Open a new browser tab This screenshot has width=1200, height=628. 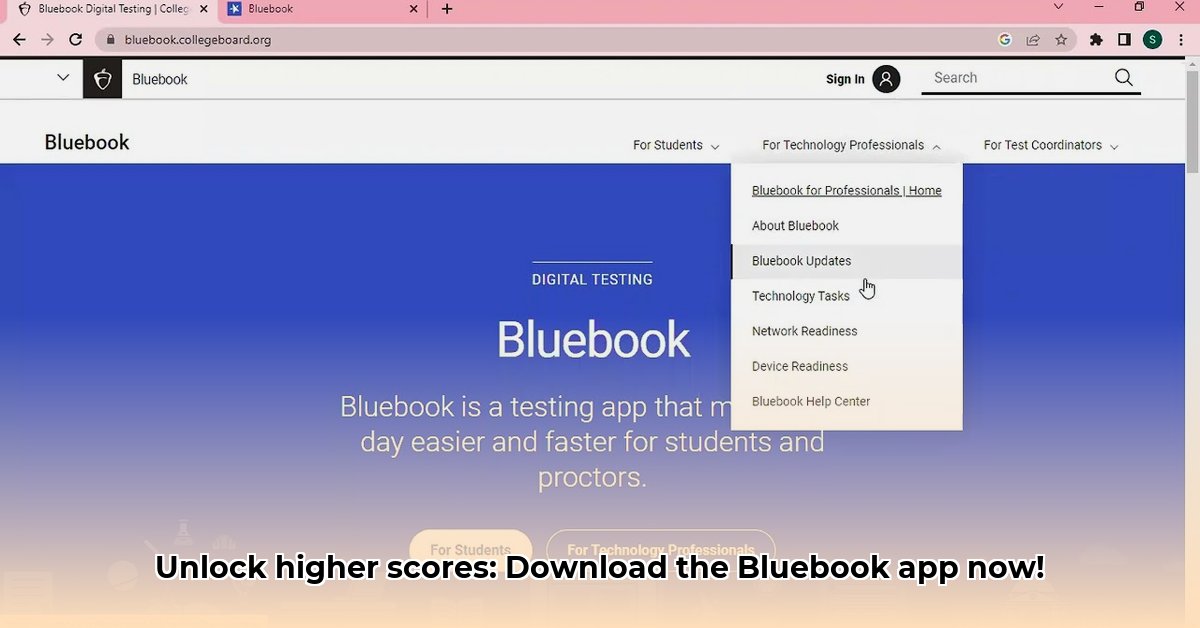tap(447, 9)
